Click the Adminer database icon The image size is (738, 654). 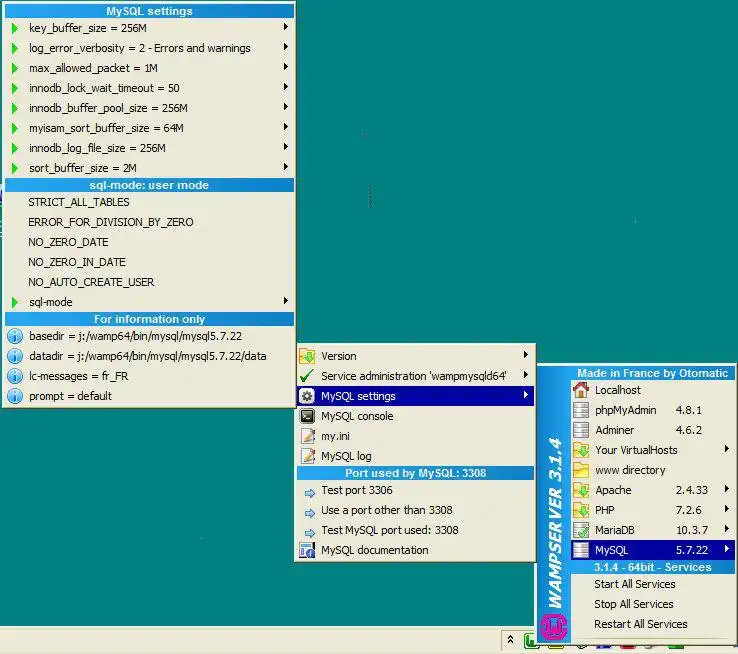581,430
